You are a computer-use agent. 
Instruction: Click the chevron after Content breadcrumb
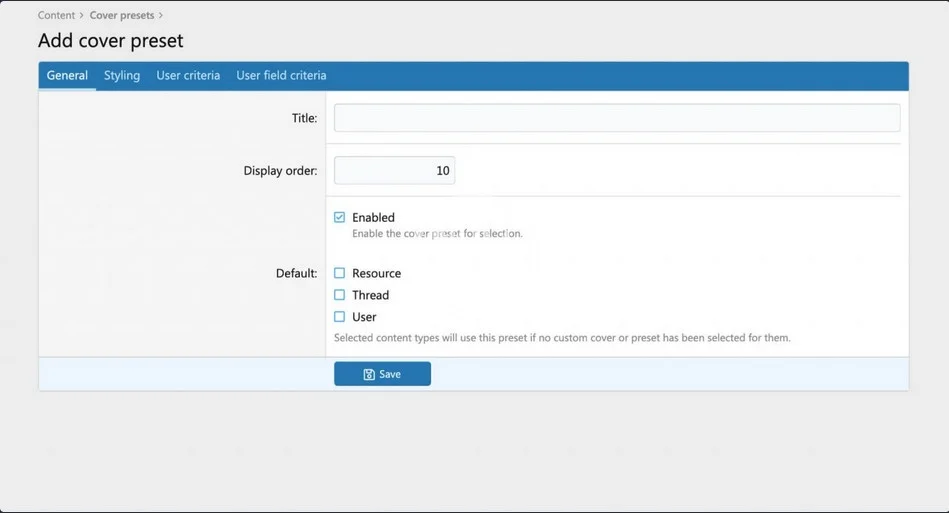coord(82,16)
